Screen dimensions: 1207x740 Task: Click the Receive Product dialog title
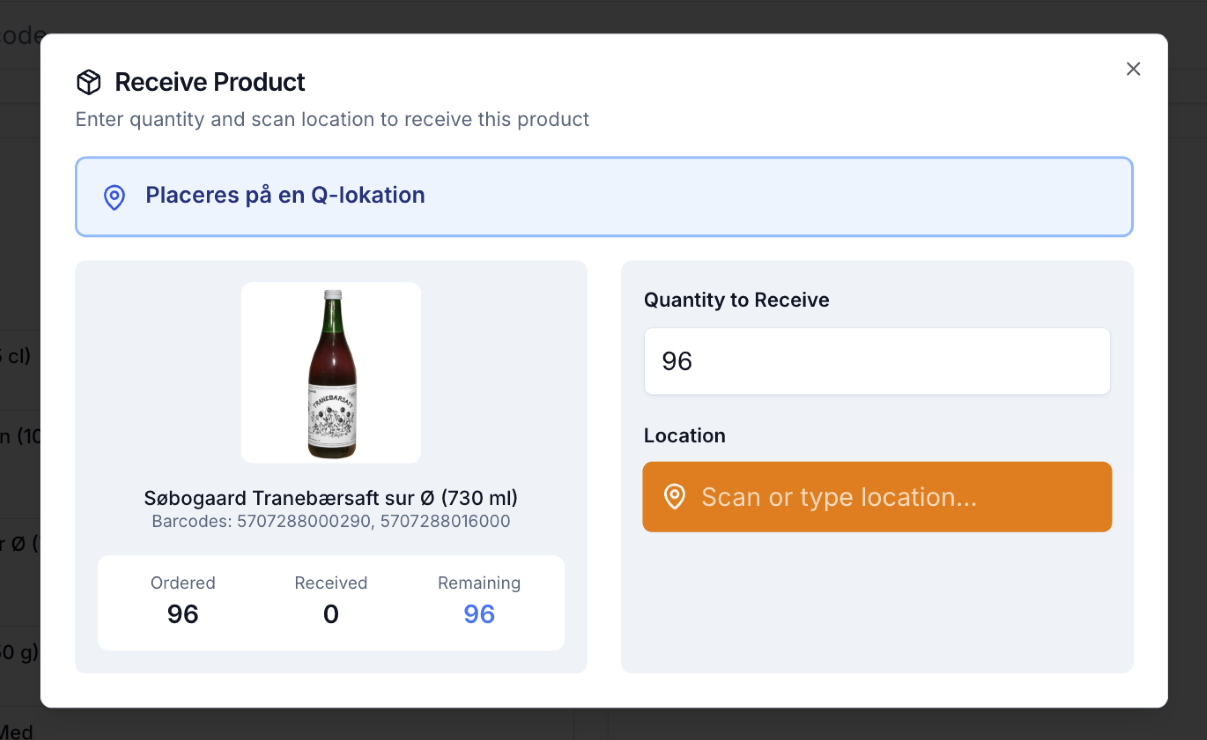(210, 82)
